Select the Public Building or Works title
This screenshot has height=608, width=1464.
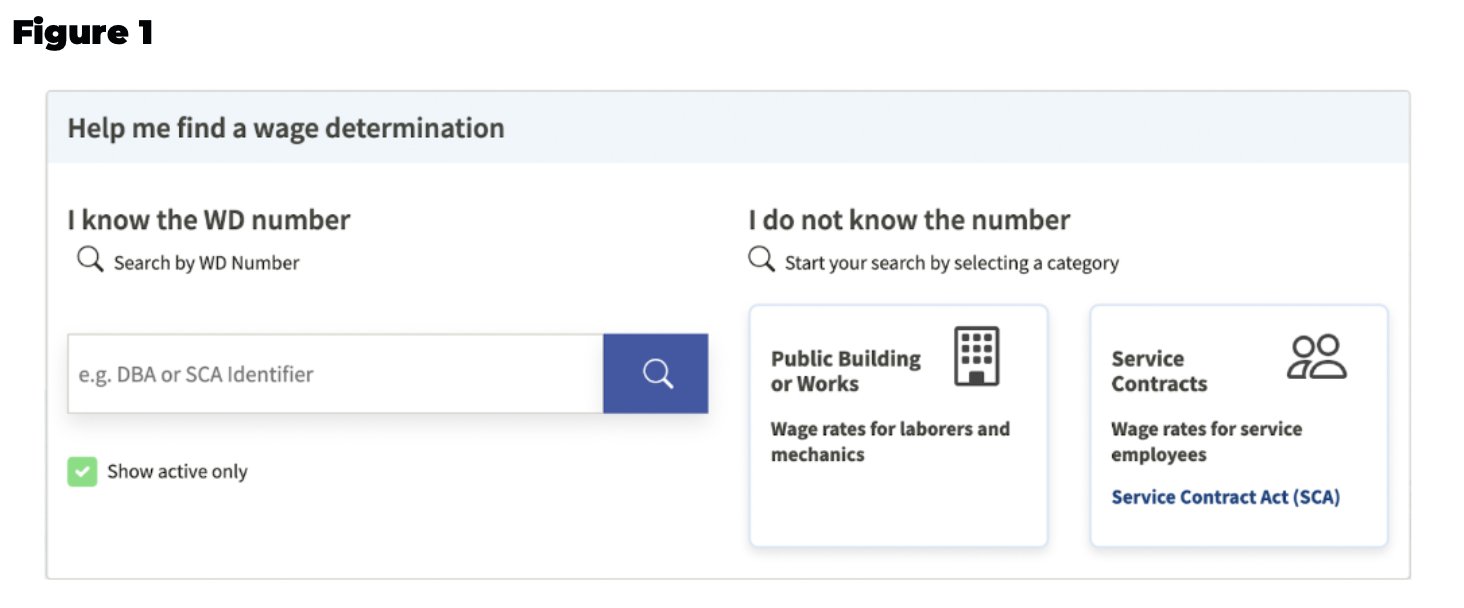pyautogui.click(x=845, y=371)
